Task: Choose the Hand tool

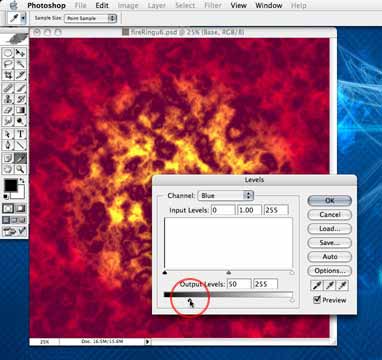Action: pos(8,169)
